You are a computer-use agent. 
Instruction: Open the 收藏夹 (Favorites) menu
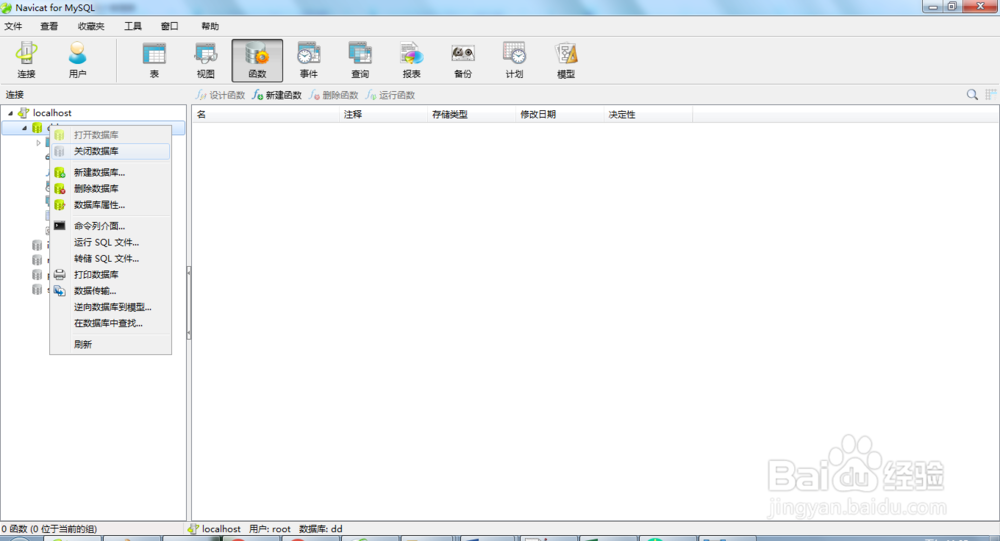[91, 26]
